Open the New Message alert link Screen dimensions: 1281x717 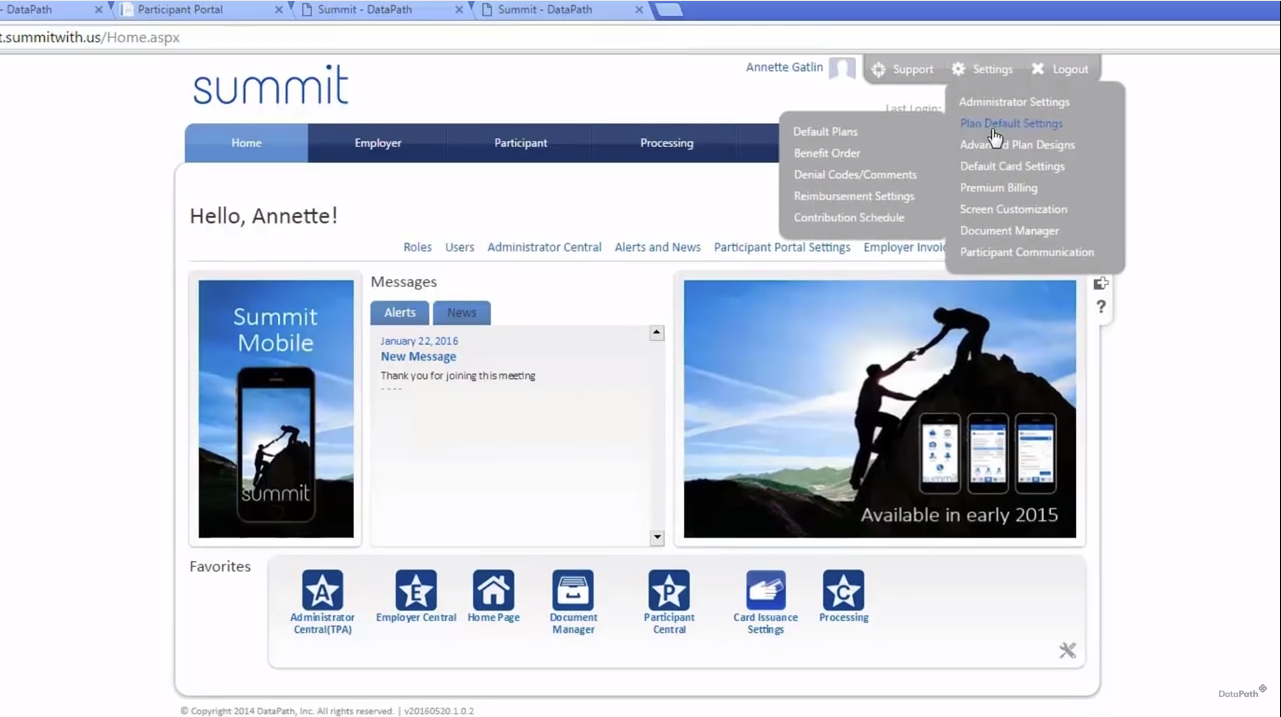418,357
